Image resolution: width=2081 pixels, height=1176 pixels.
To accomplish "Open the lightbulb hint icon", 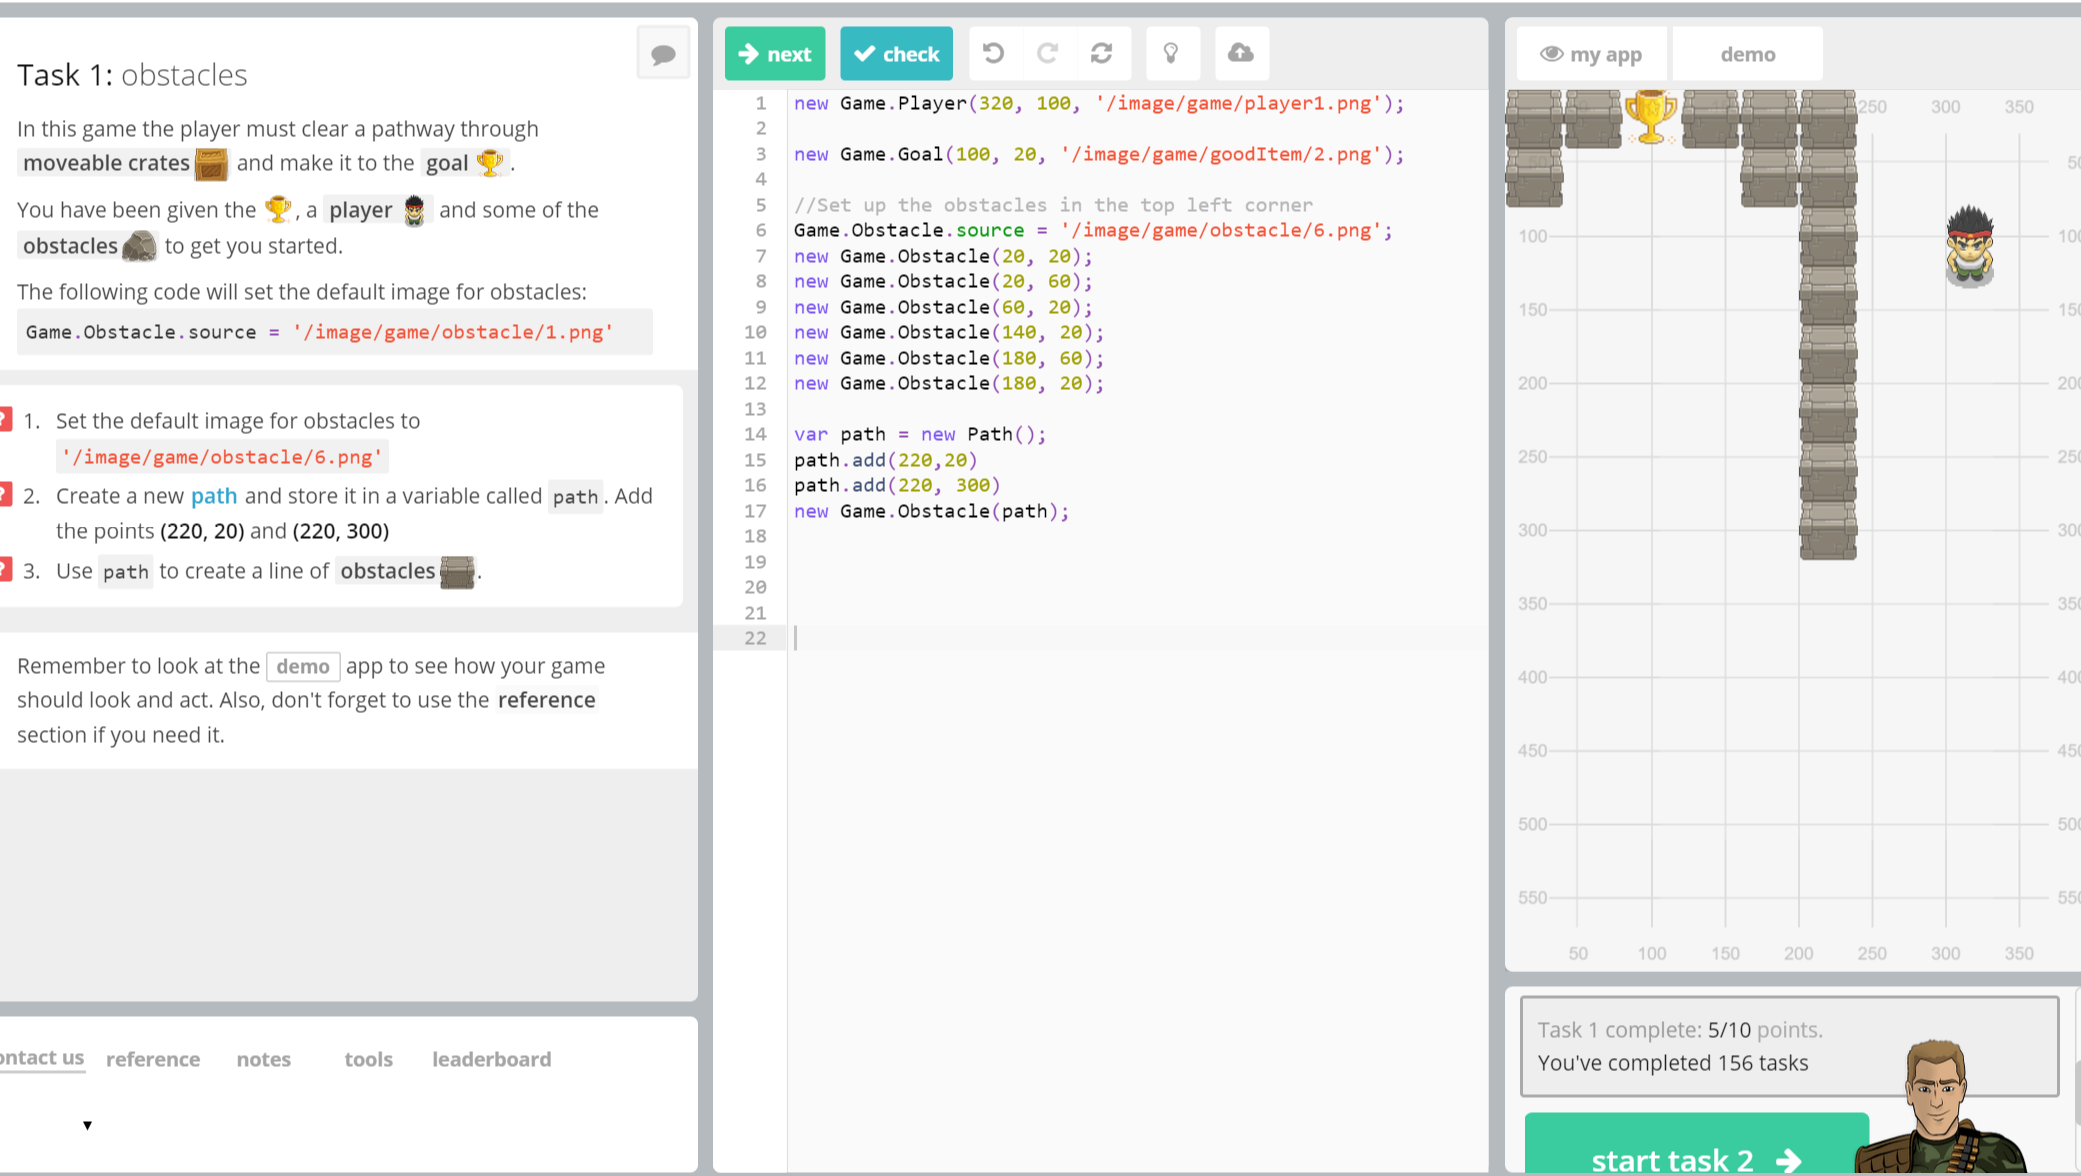I will coord(1171,53).
